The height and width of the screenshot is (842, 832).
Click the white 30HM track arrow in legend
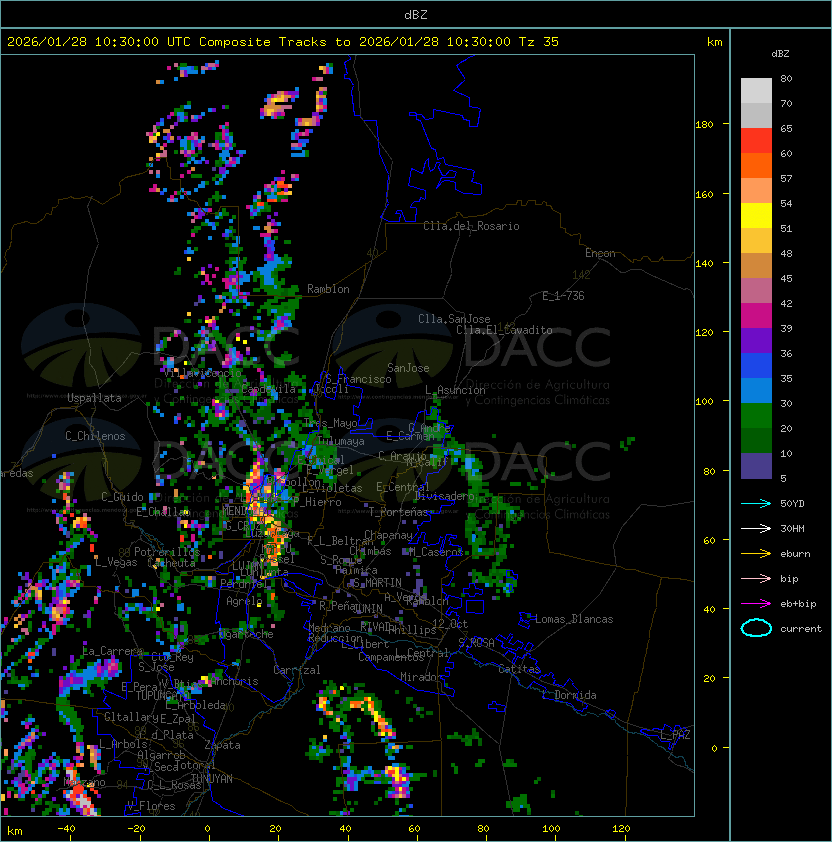[756, 528]
